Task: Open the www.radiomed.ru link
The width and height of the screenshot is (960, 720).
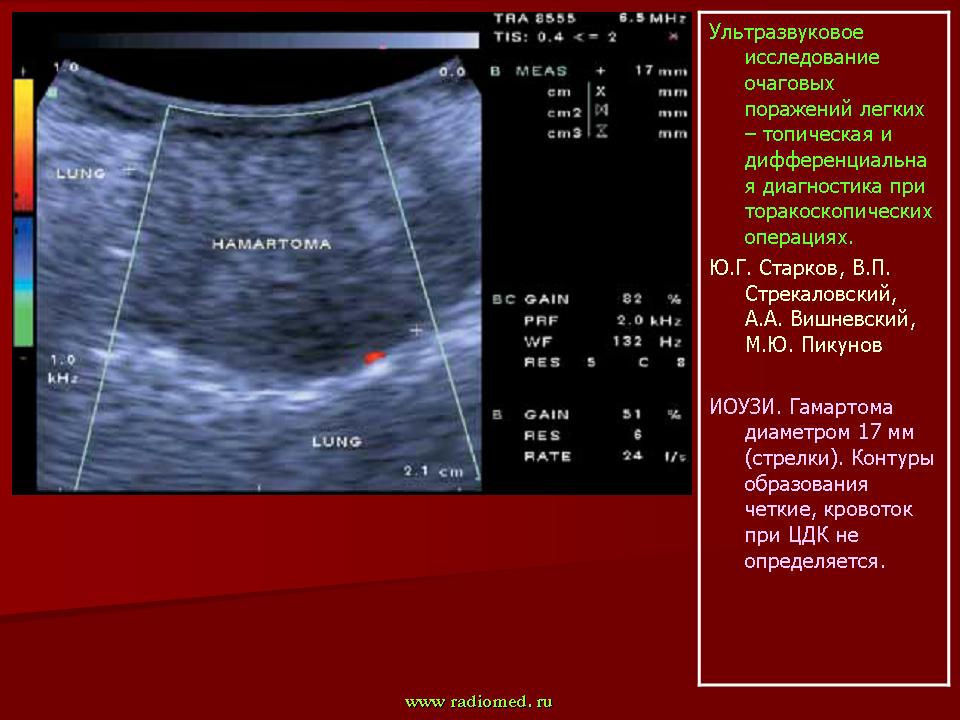Action: 478,702
